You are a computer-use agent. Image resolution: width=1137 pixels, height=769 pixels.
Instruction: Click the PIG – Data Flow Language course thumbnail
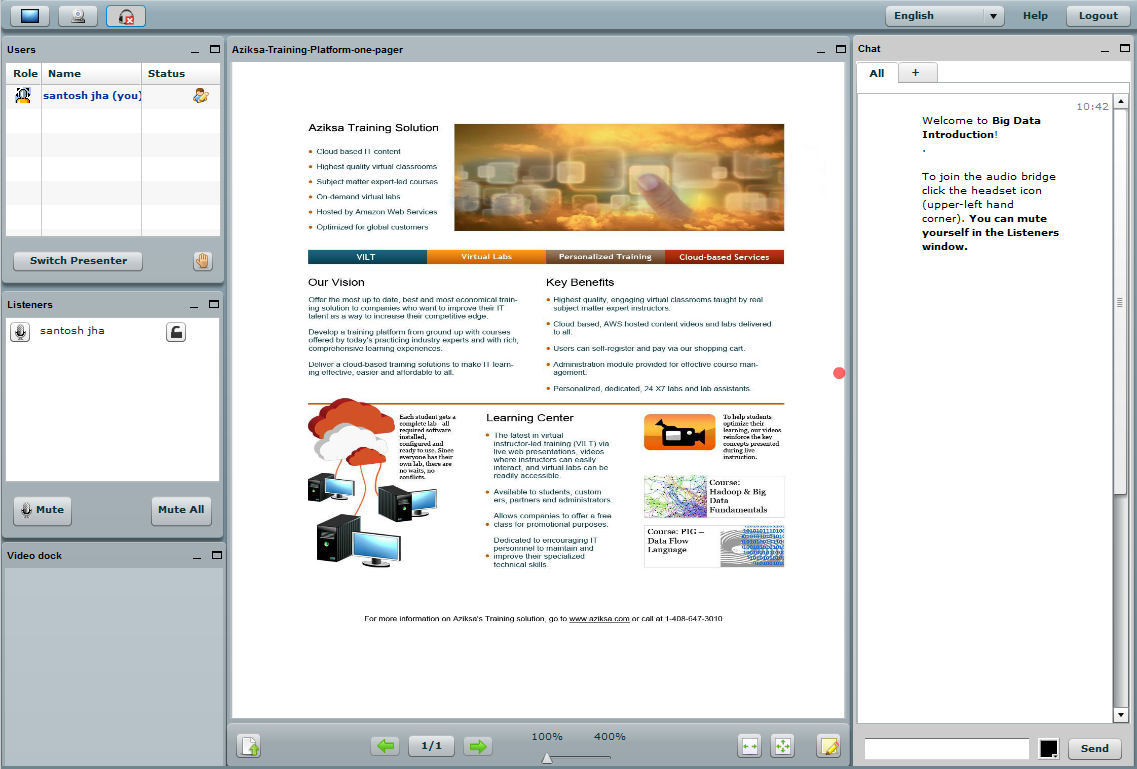coord(714,546)
